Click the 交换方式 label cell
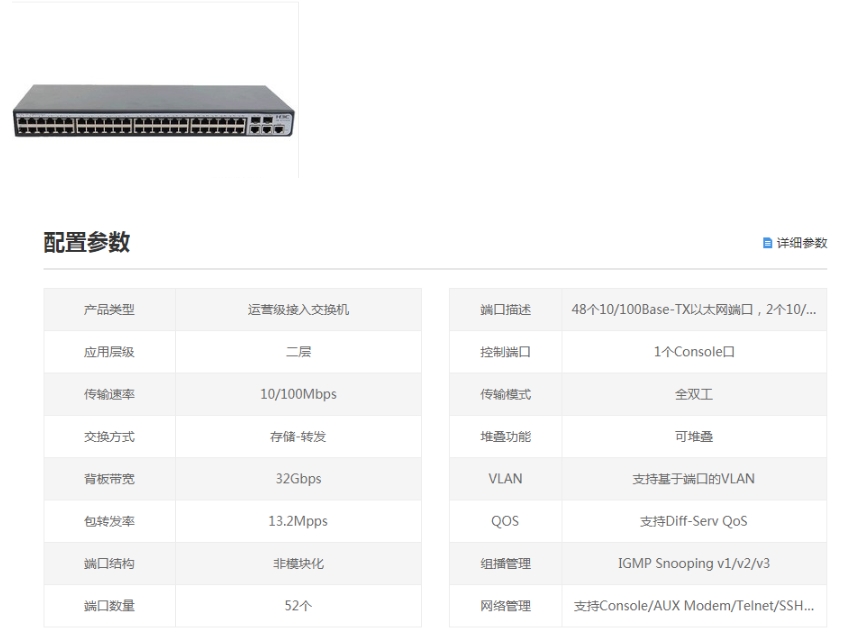Screen dimensions: 845x637 [109, 437]
